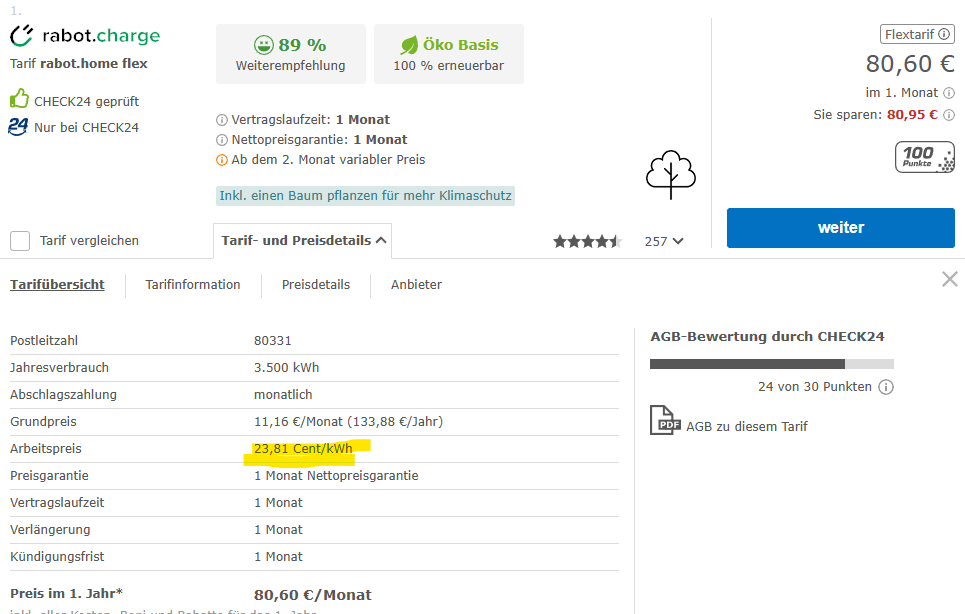Screen dimensions: 965x614
Task: Click the Flextarif label
Action: click(x=910, y=34)
